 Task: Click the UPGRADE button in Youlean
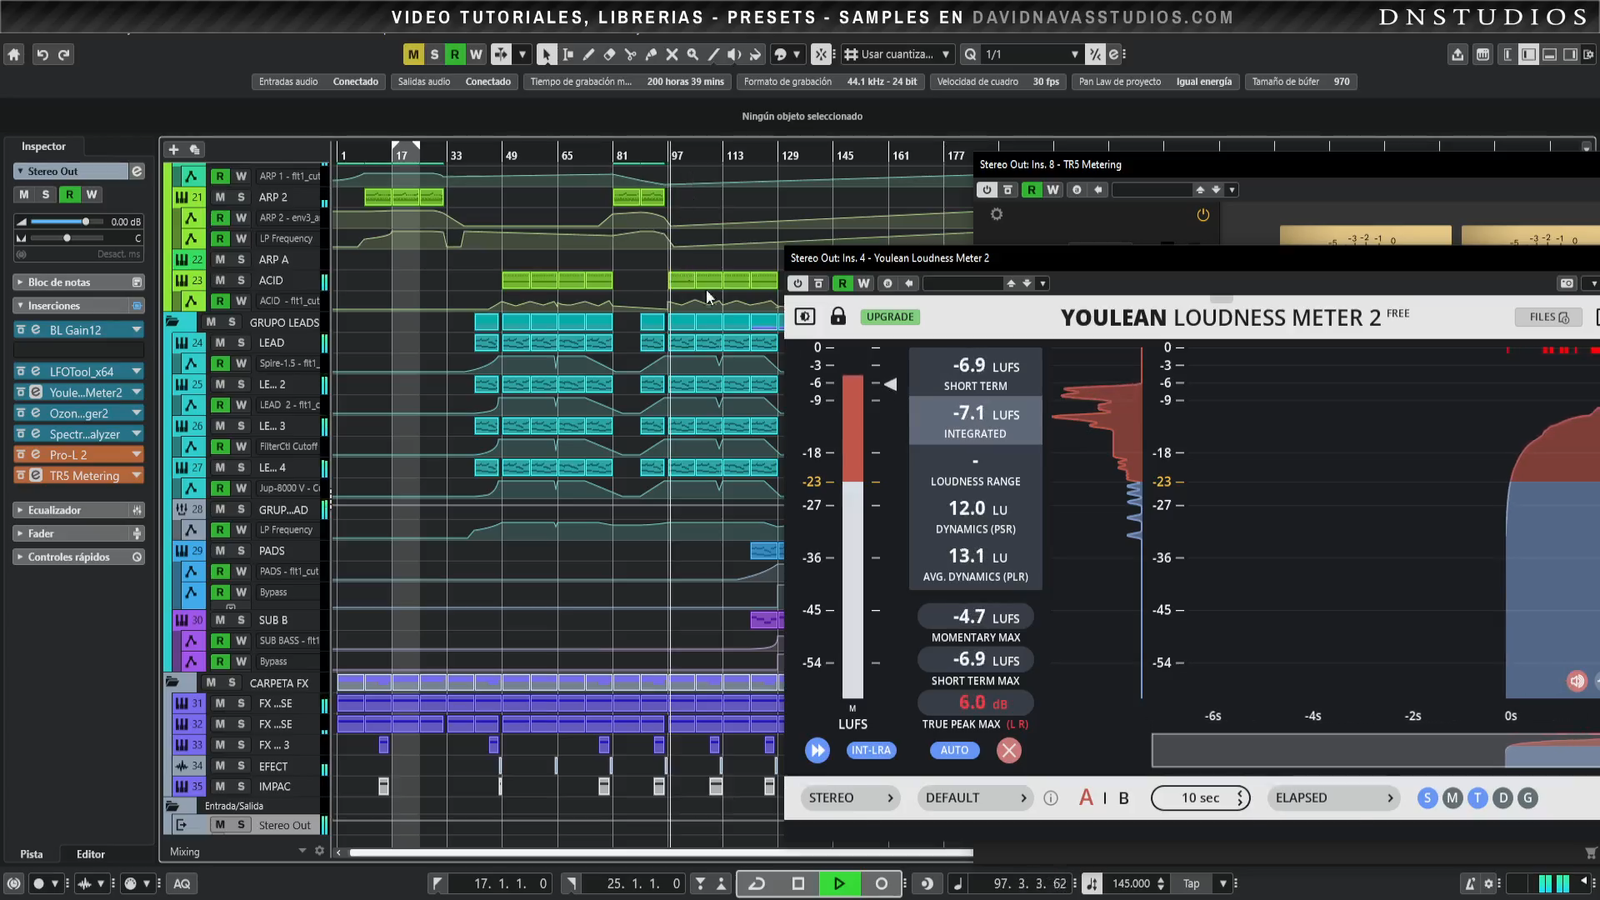889,317
